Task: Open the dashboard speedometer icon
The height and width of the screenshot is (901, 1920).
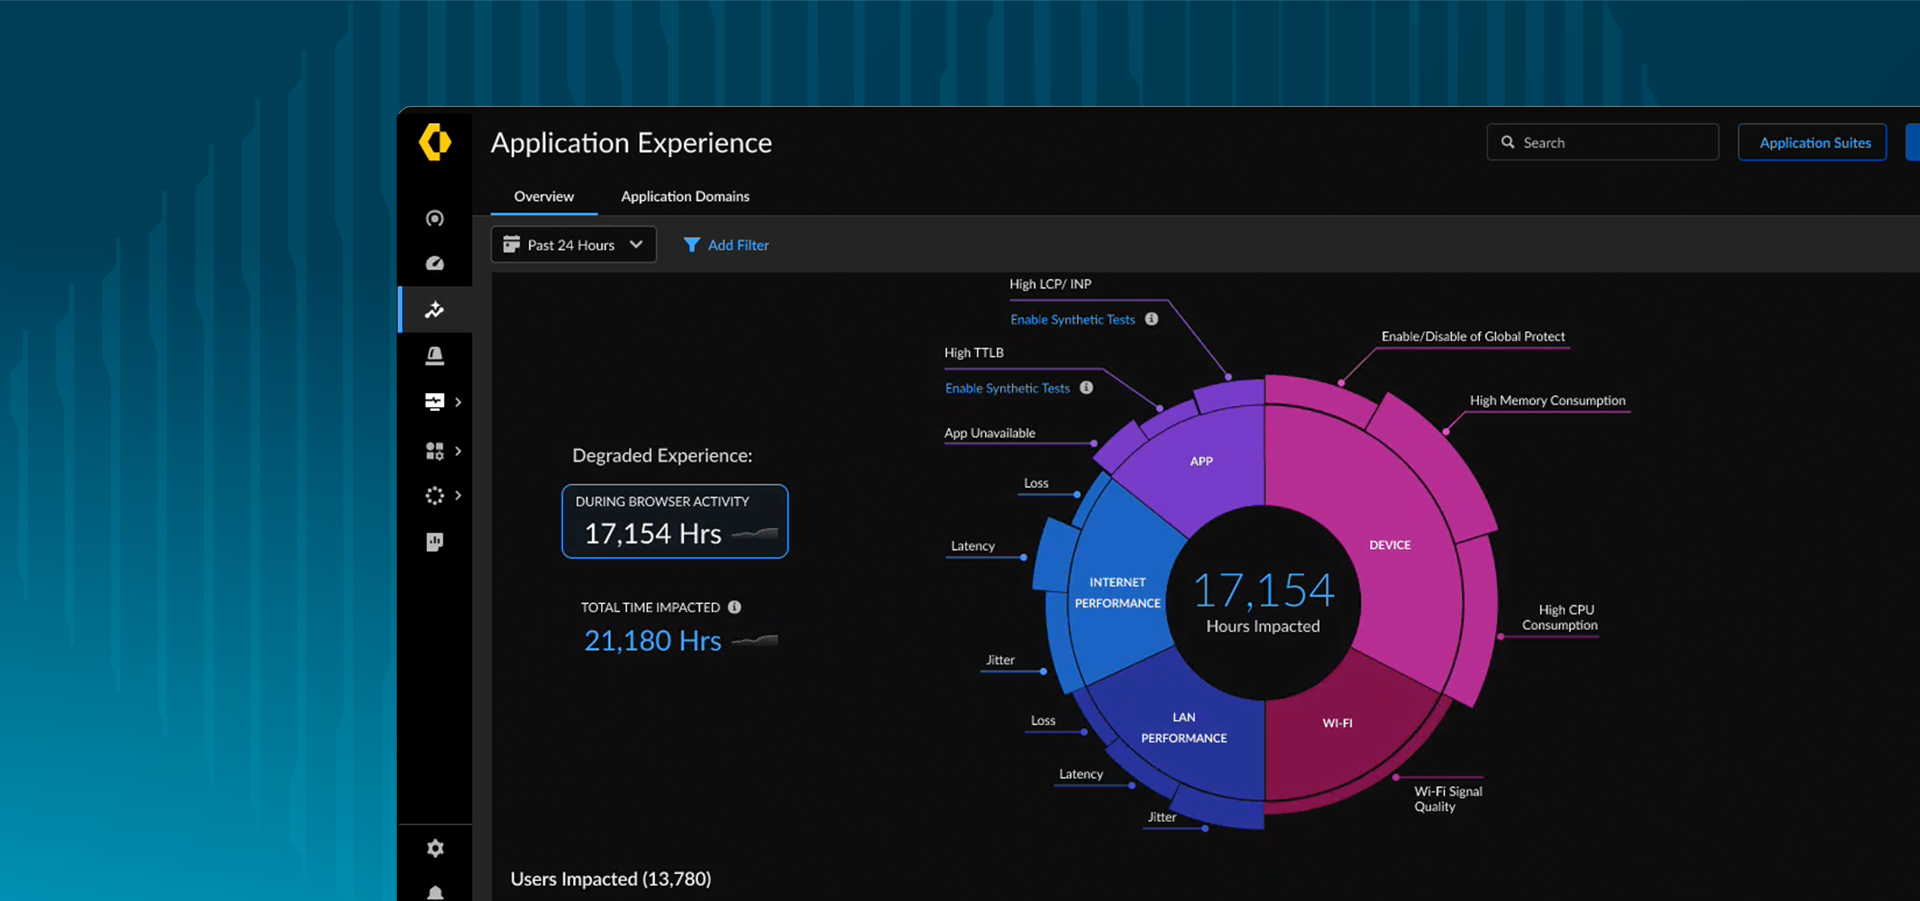Action: [x=435, y=263]
